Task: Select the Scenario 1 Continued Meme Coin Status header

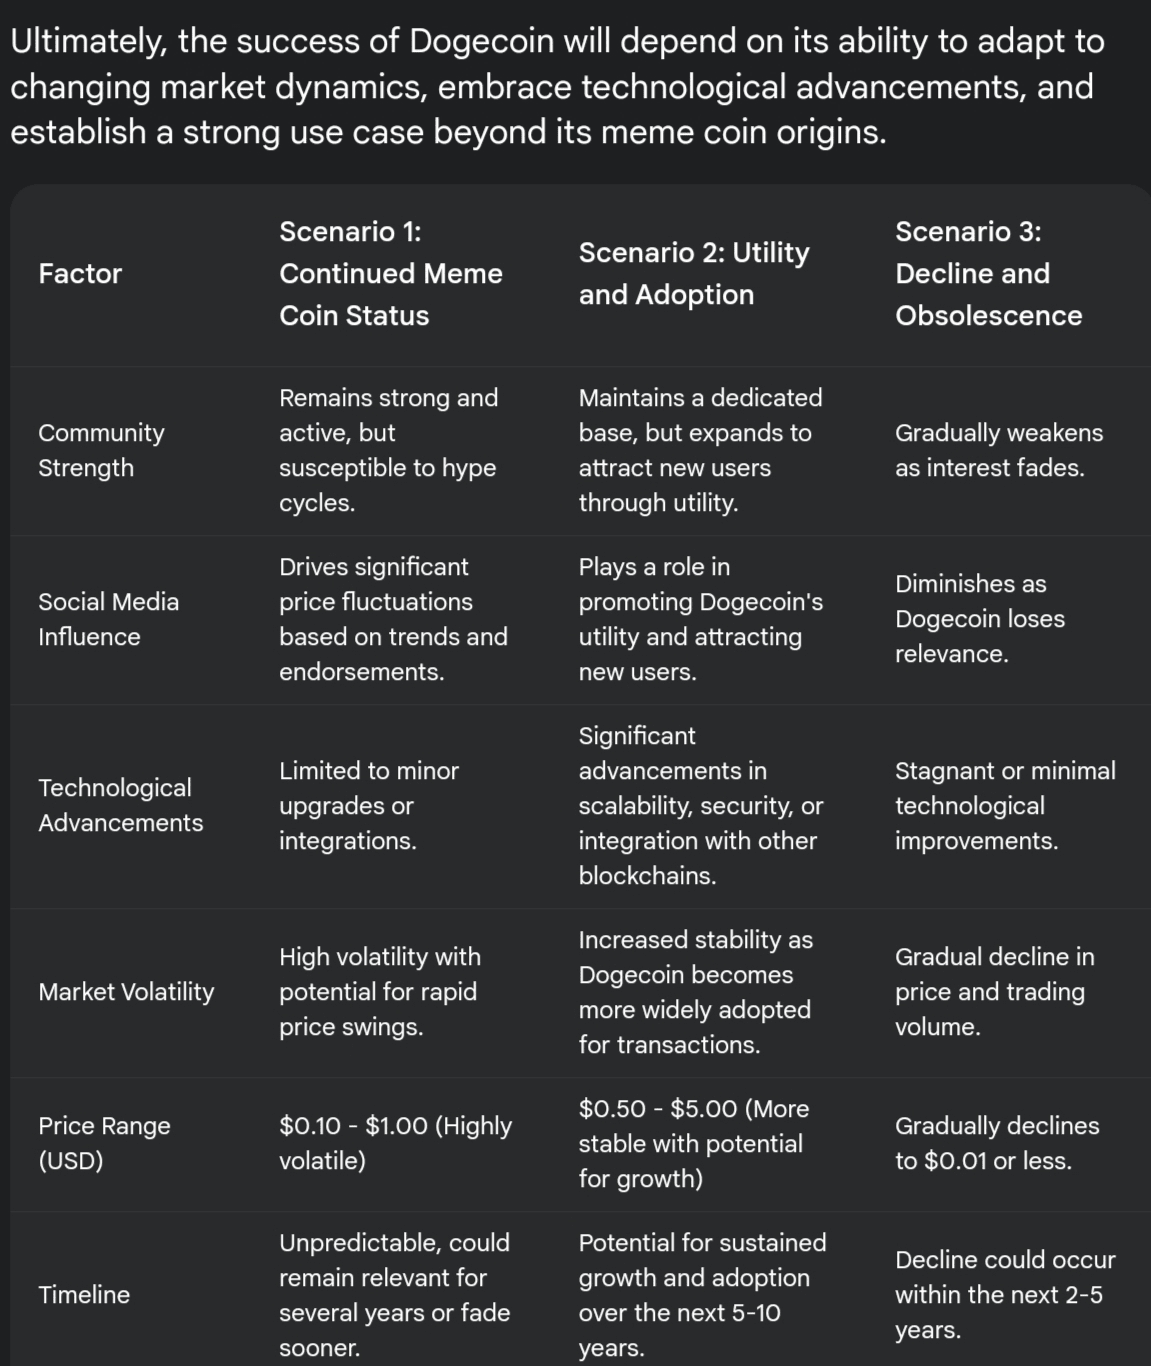Action: (x=390, y=273)
